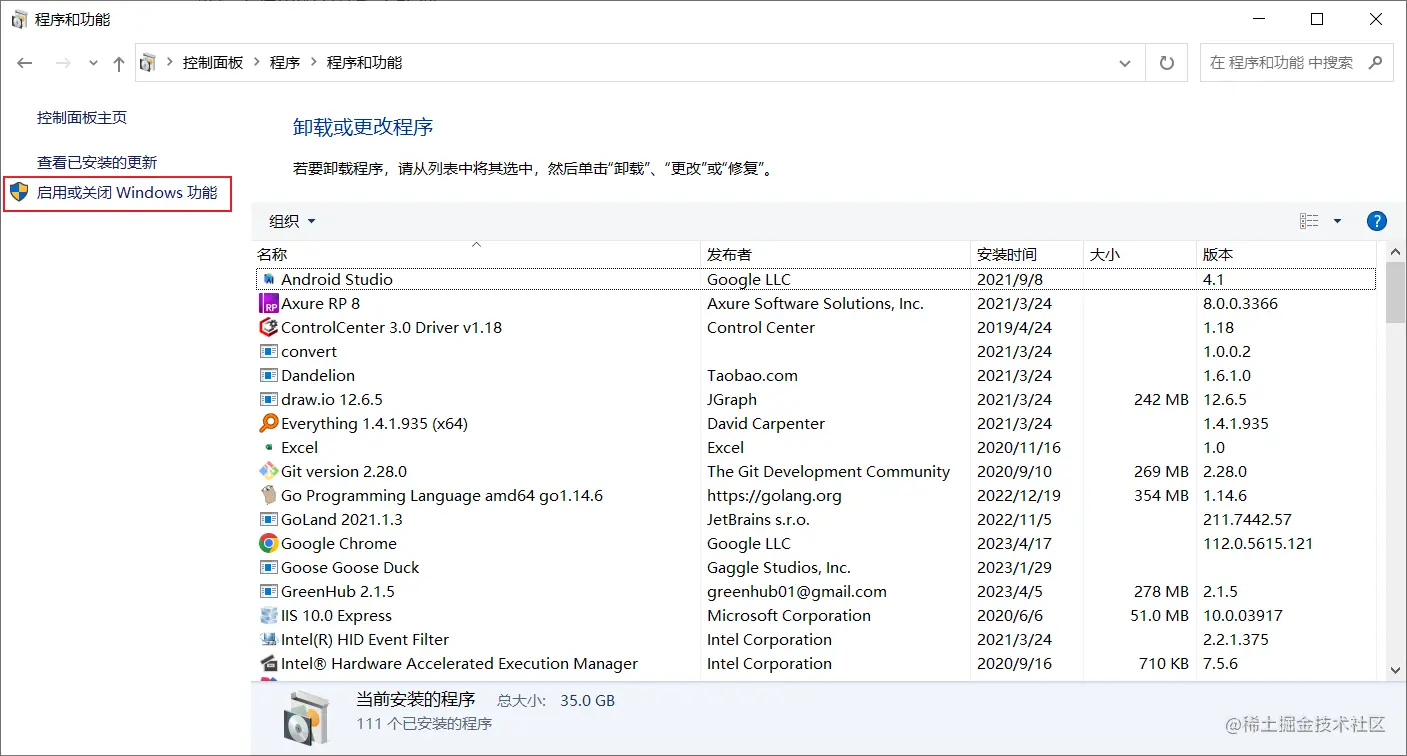
Task: Click the IIS 10.0 Express icon
Action: (268, 616)
